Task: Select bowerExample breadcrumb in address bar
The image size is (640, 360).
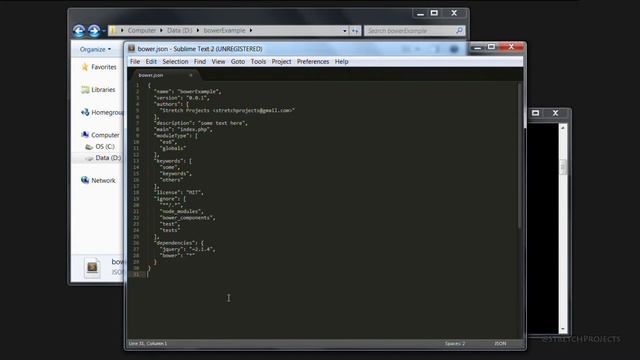Action: (224, 30)
